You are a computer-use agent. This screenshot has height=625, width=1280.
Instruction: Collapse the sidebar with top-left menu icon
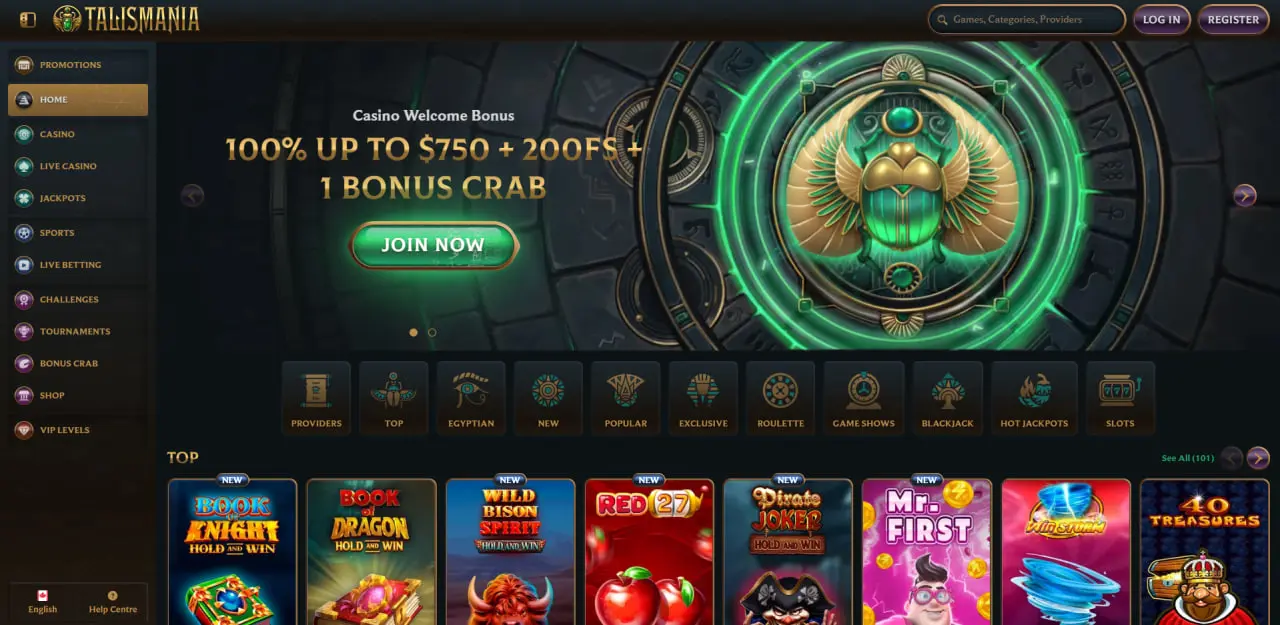coord(28,19)
